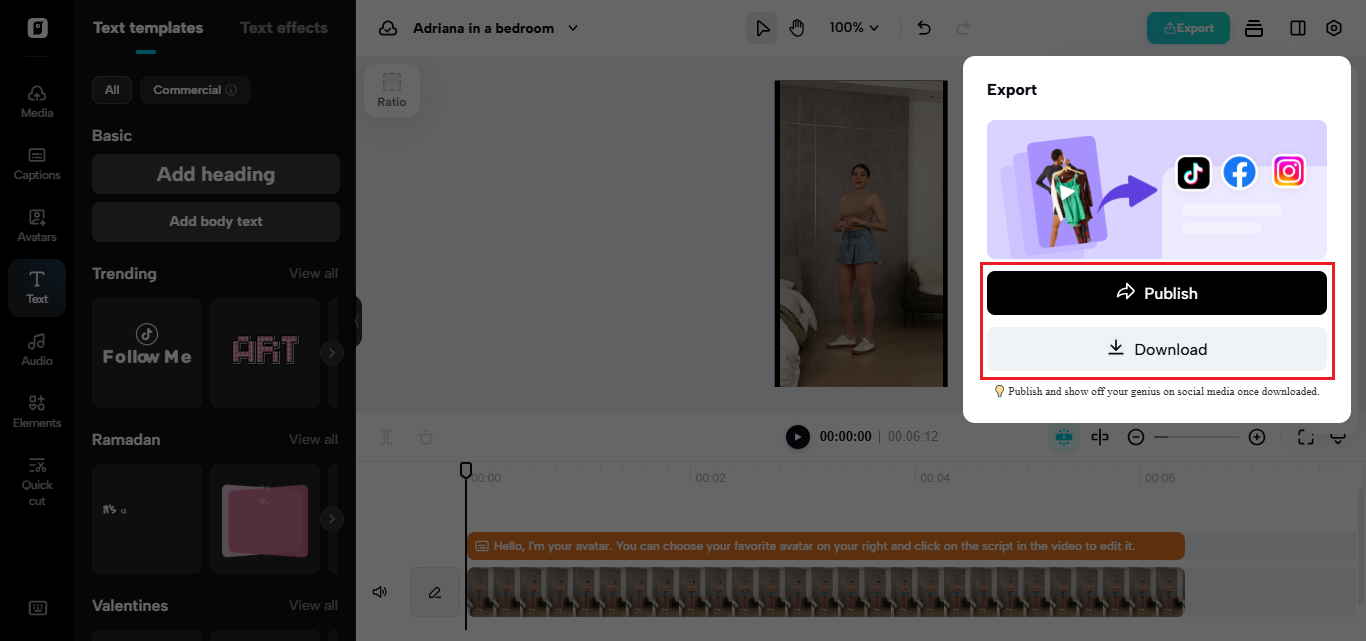Screen dimensions: 1366x641
Task: Click the Download button
Action: click(x=1156, y=349)
